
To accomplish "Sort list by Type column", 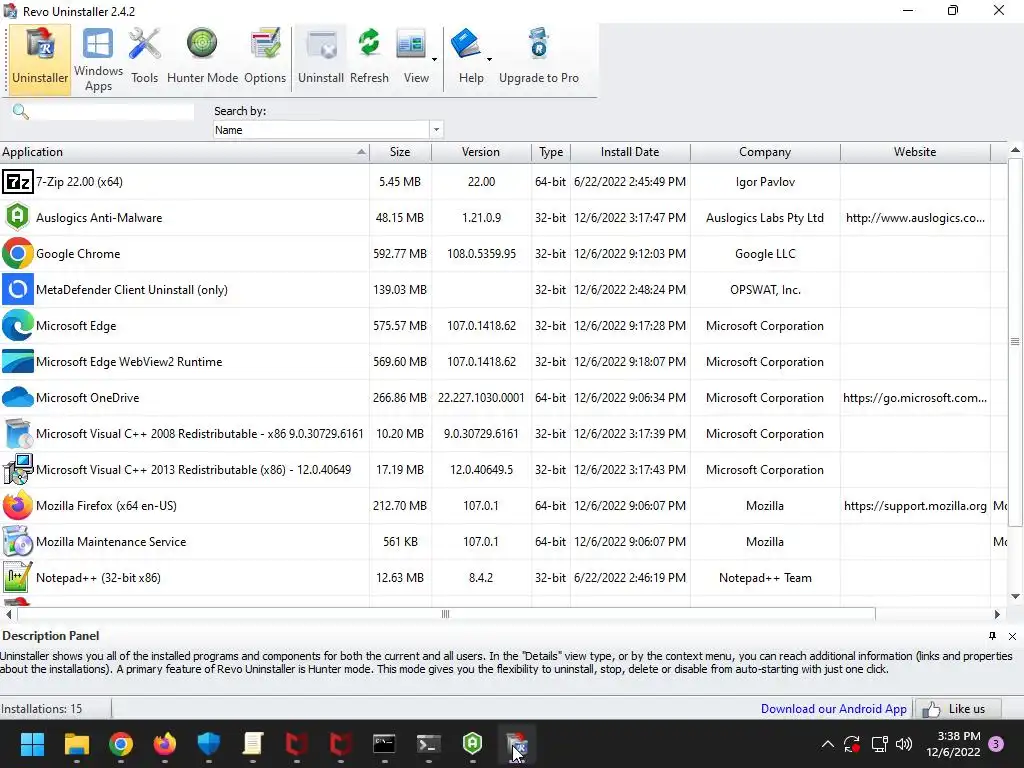I will pos(551,152).
